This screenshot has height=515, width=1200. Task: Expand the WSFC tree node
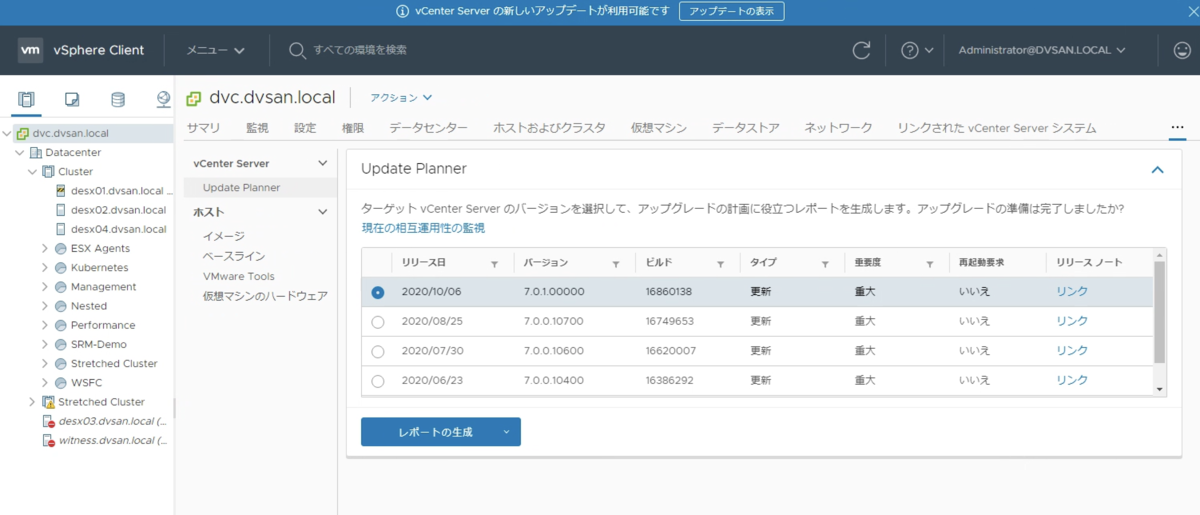(45, 383)
